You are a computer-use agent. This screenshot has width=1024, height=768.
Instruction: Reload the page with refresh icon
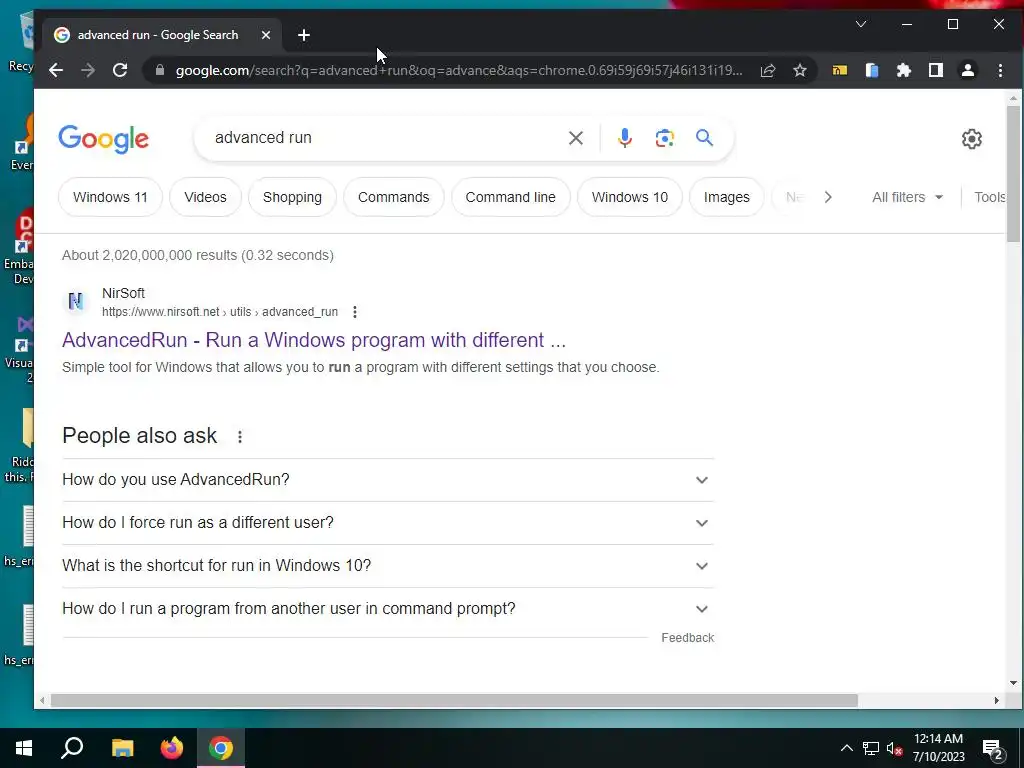click(120, 71)
